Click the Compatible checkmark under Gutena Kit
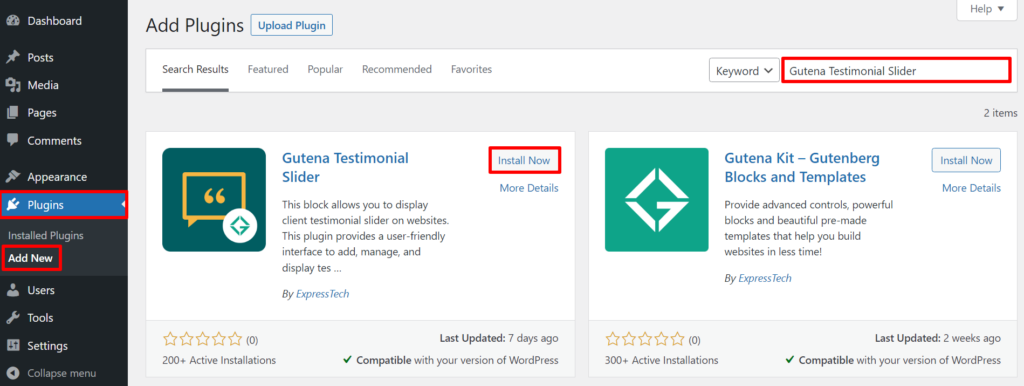The image size is (1024, 386). pyautogui.click(x=790, y=360)
